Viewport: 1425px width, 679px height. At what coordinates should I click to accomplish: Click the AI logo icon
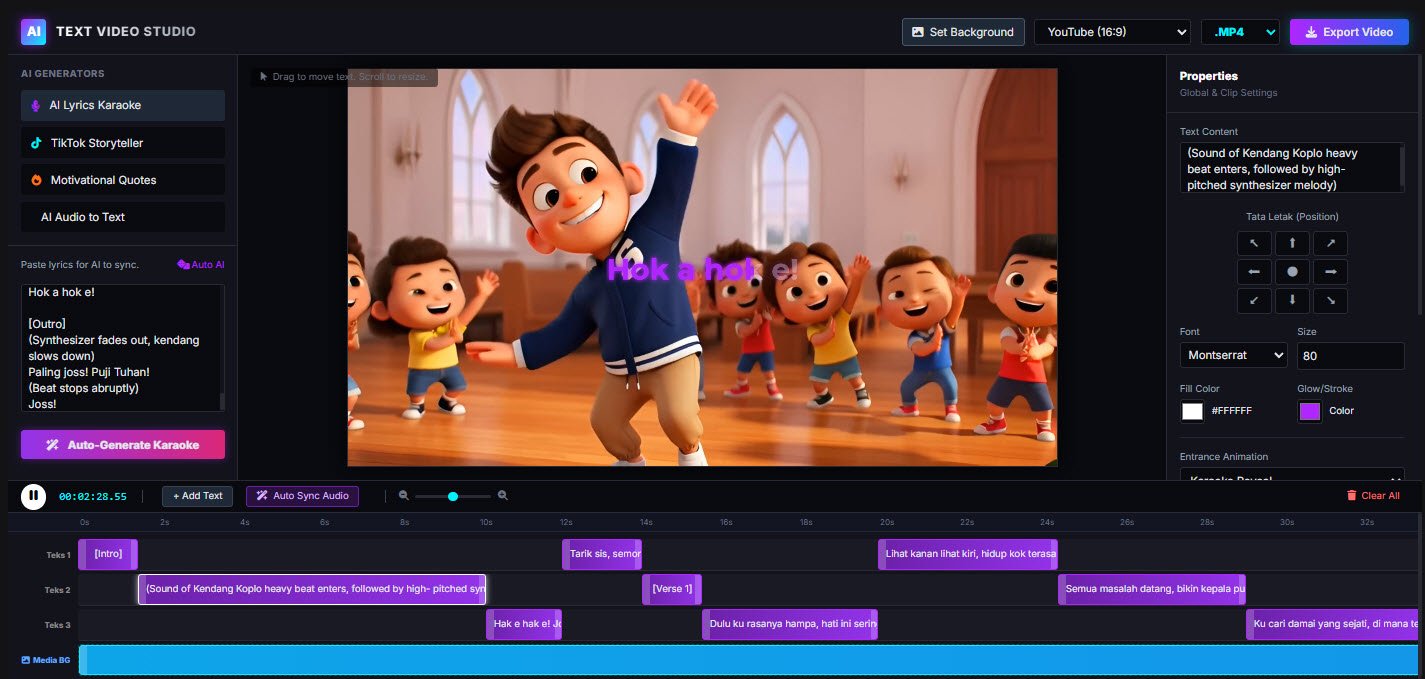click(33, 31)
